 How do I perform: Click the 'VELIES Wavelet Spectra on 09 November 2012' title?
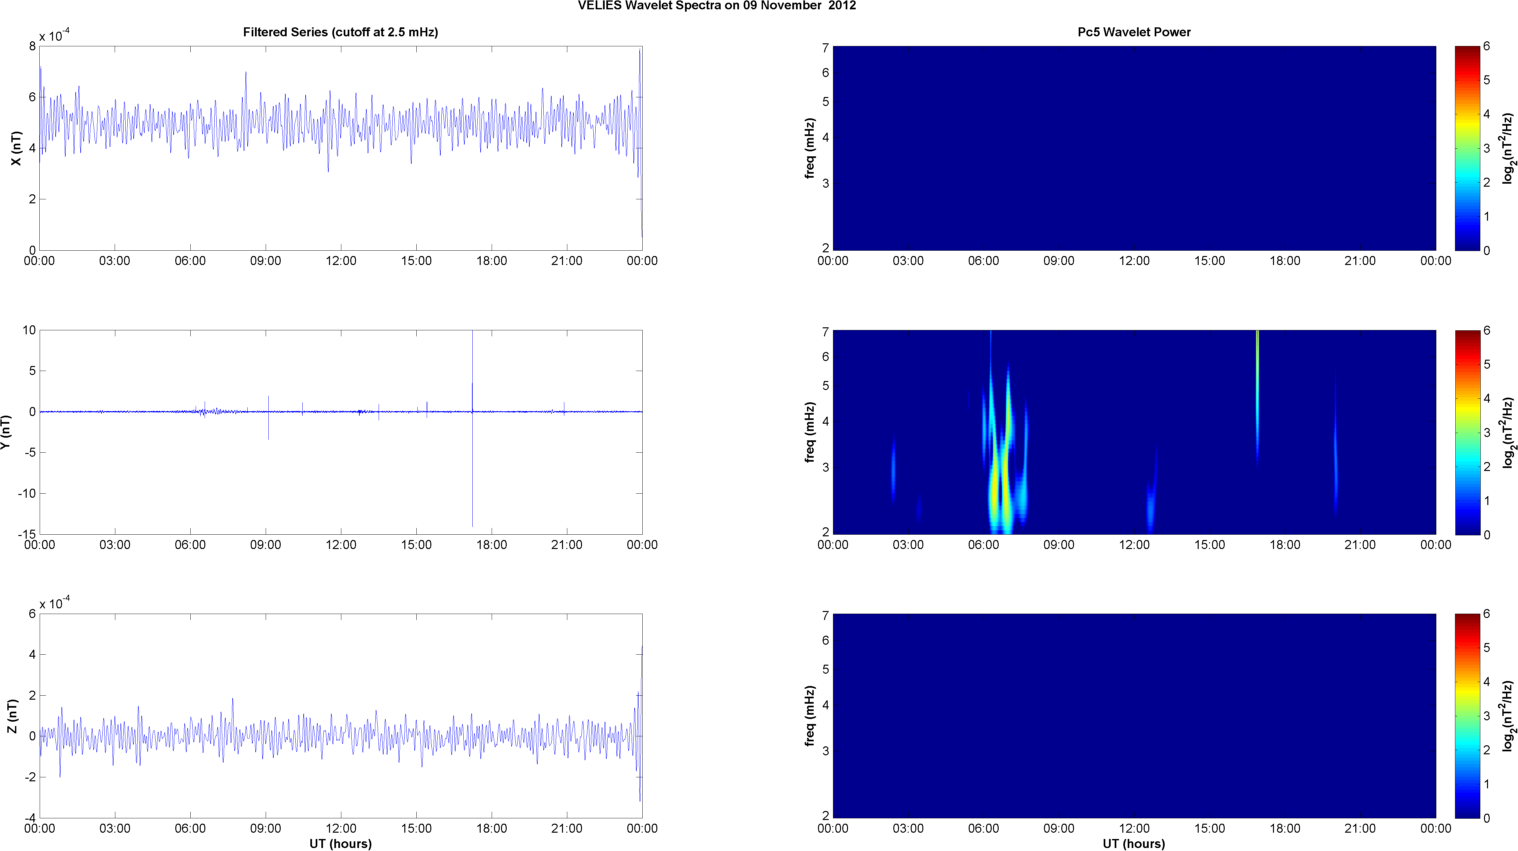click(x=717, y=6)
